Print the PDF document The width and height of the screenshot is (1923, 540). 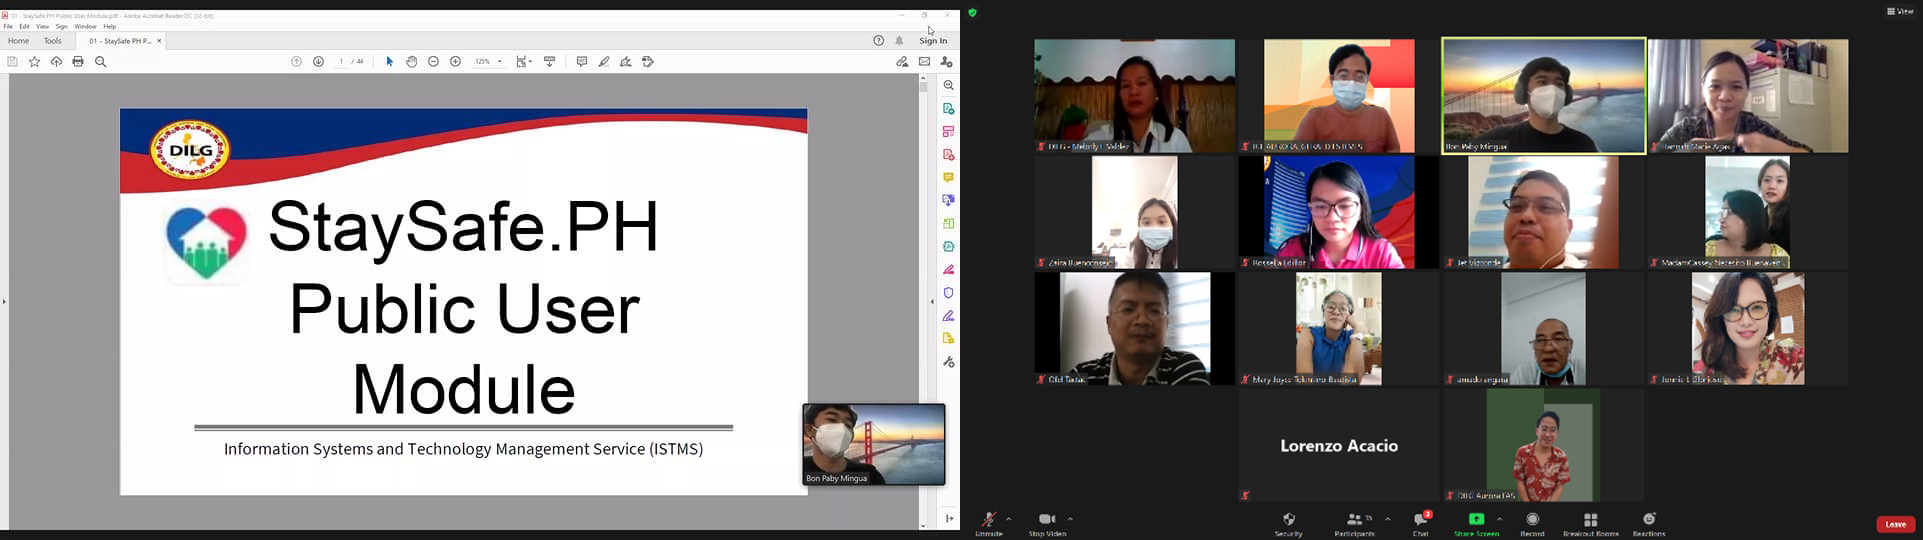tap(78, 62)
